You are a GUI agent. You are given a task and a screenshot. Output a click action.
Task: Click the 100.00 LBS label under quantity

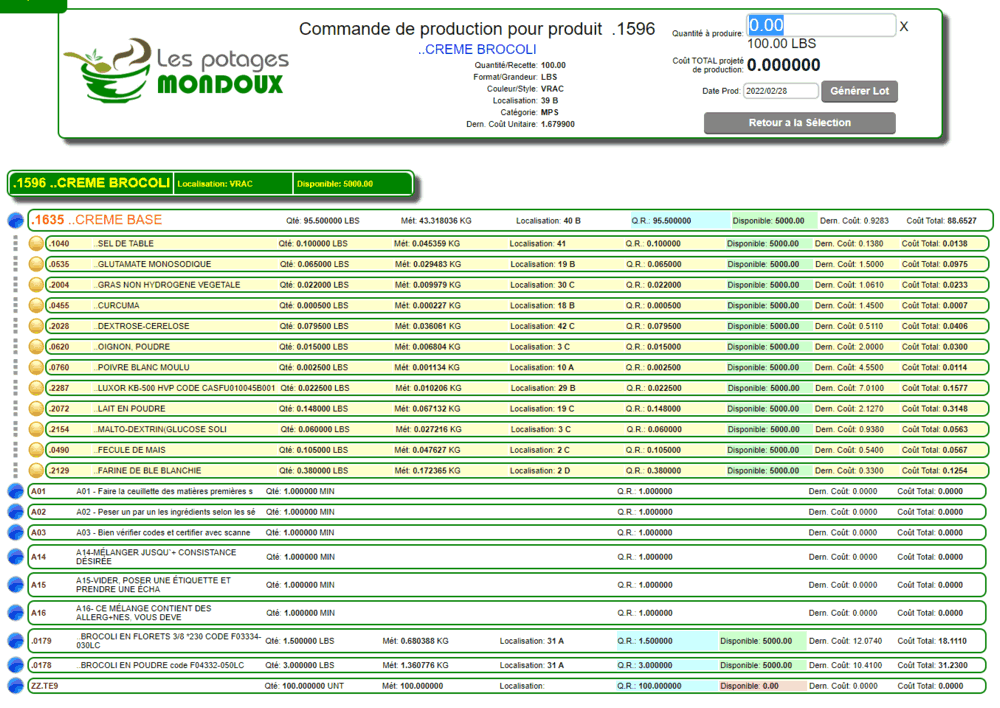click(781, 44)
